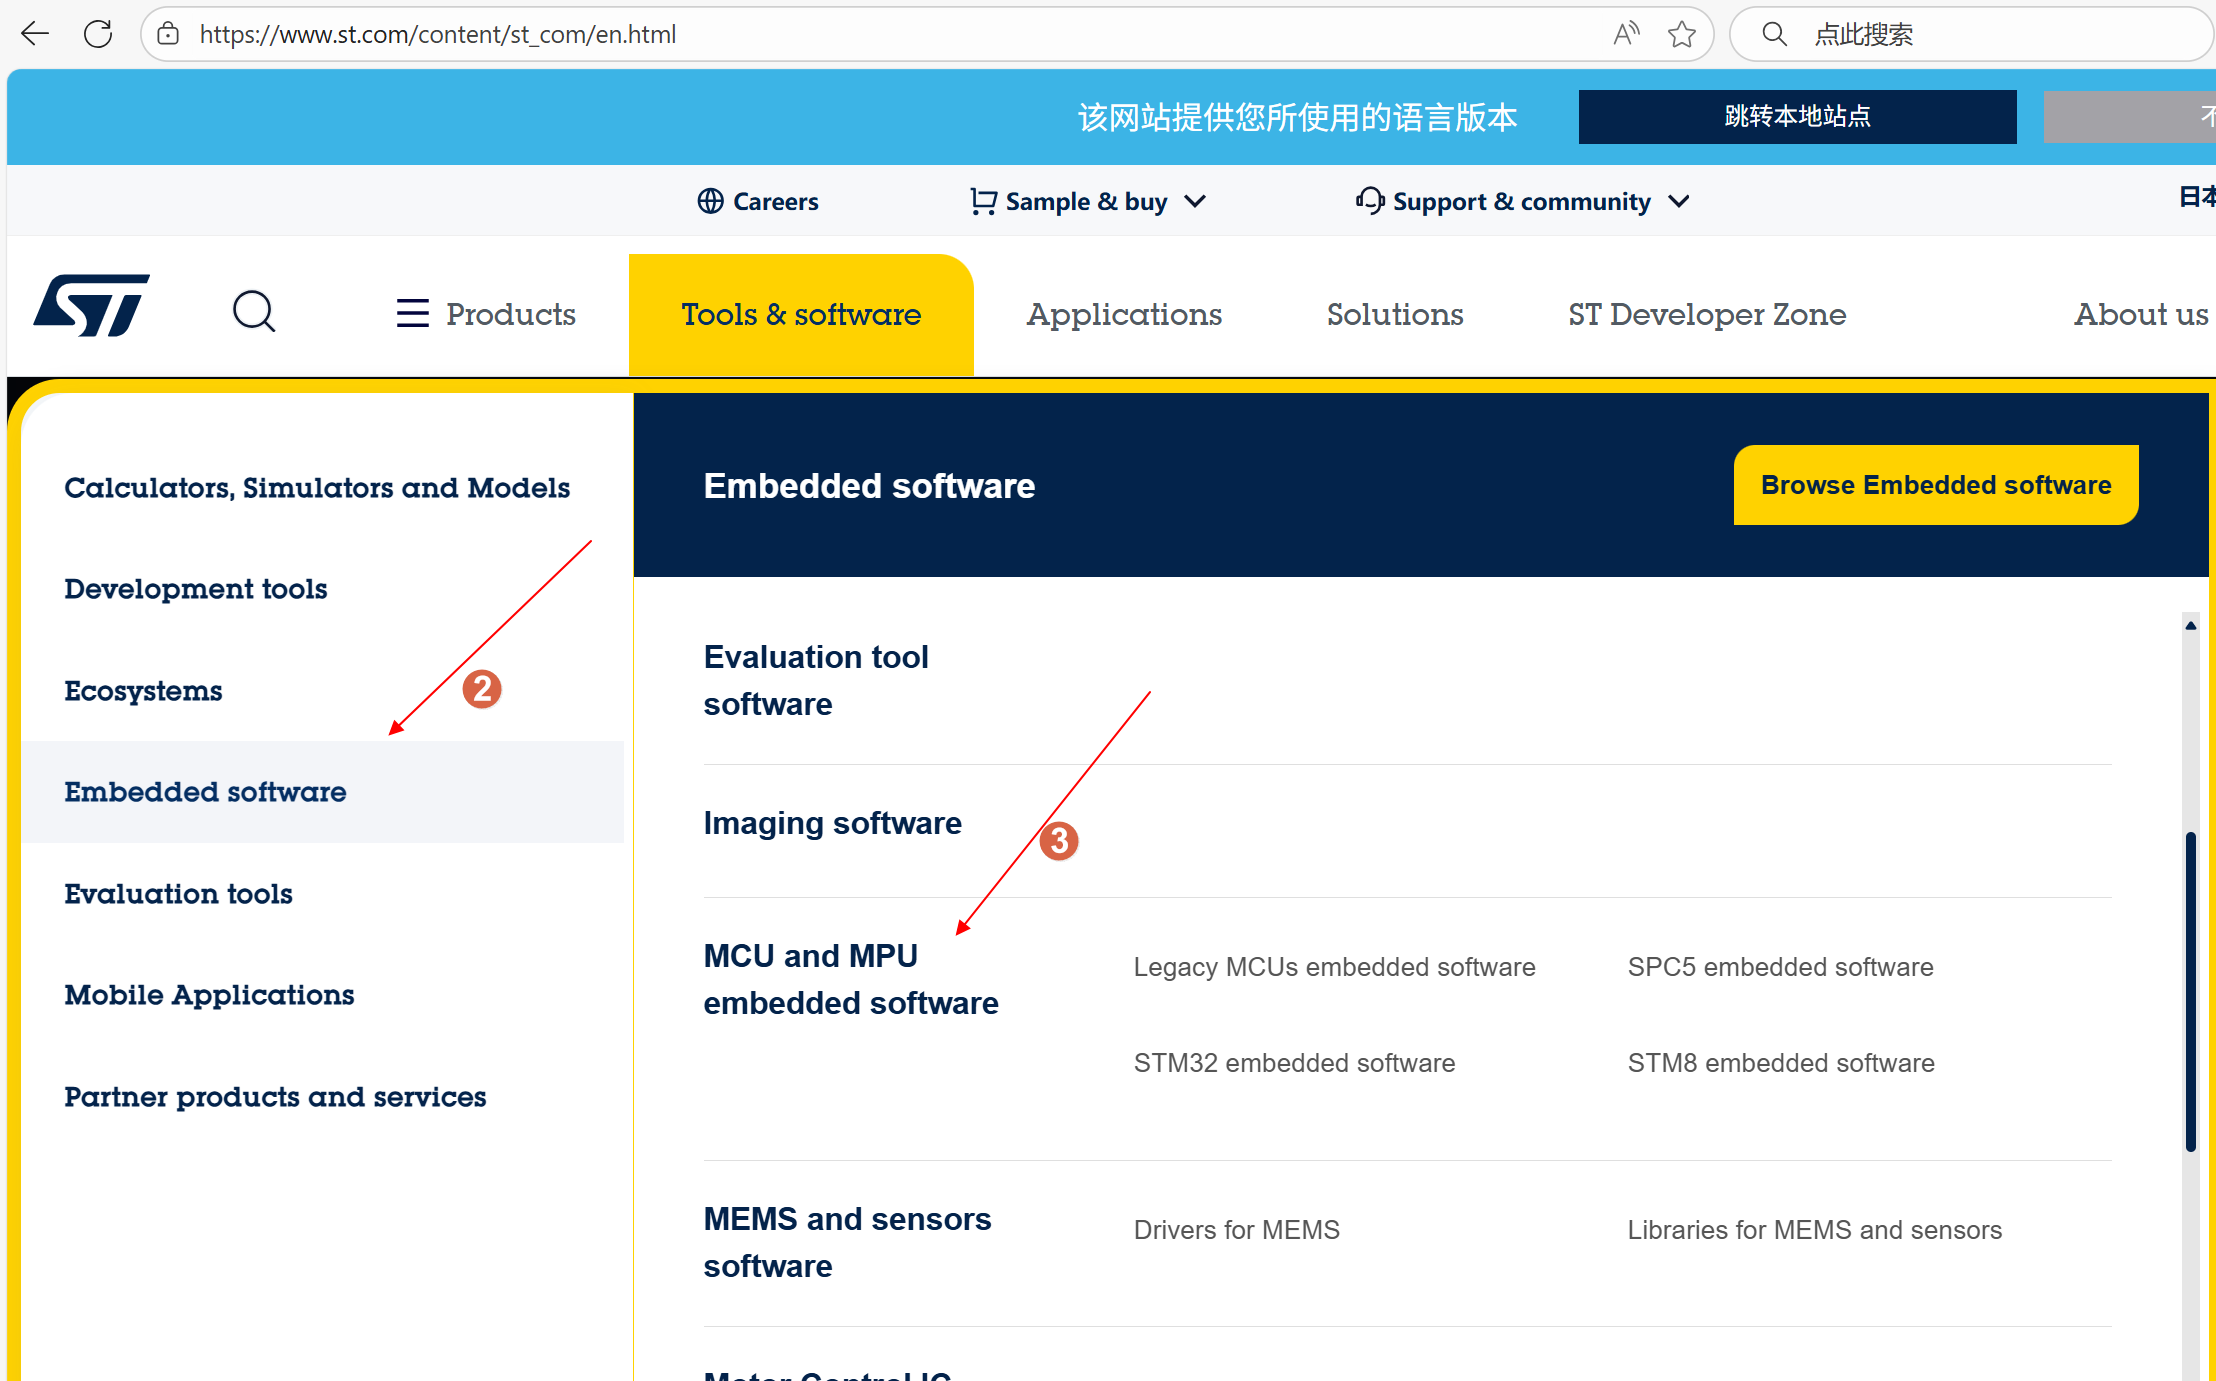Click the cart icon beside Sample & buy
The height and width of the screenshot is (1381, 2216).
coord(983,201)
